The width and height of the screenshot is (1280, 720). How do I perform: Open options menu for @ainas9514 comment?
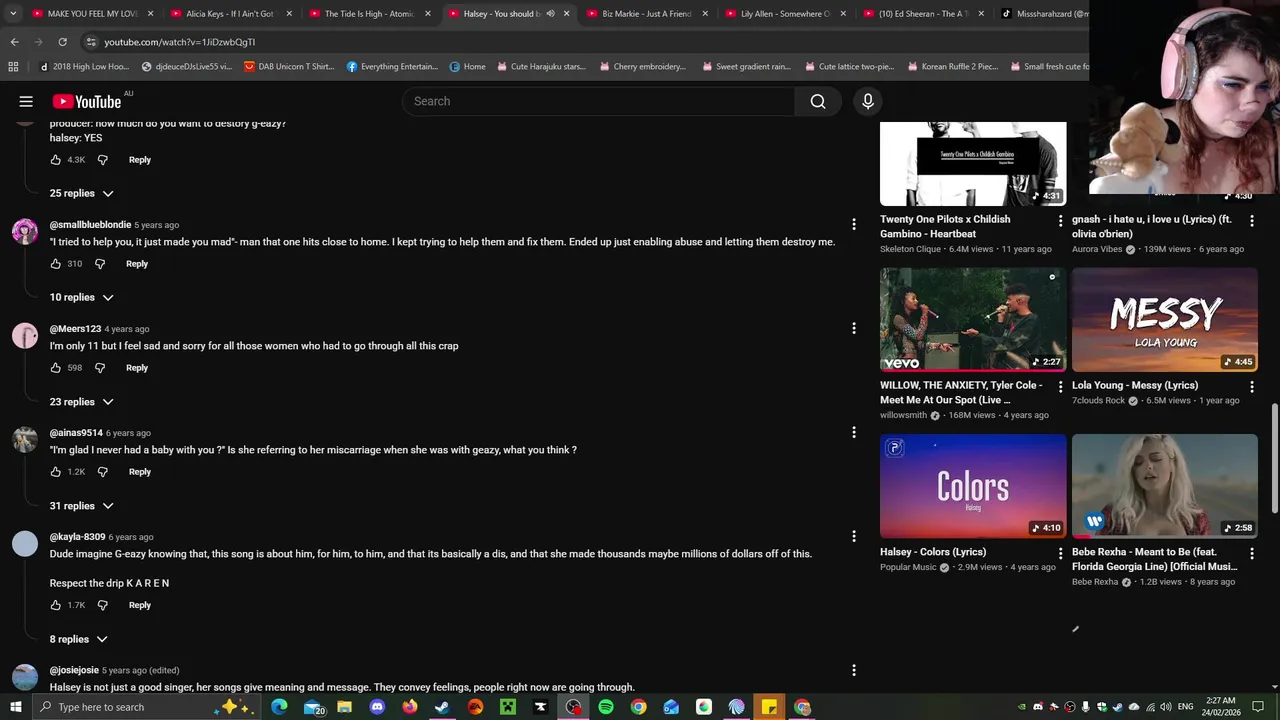(x=853, y=432)
